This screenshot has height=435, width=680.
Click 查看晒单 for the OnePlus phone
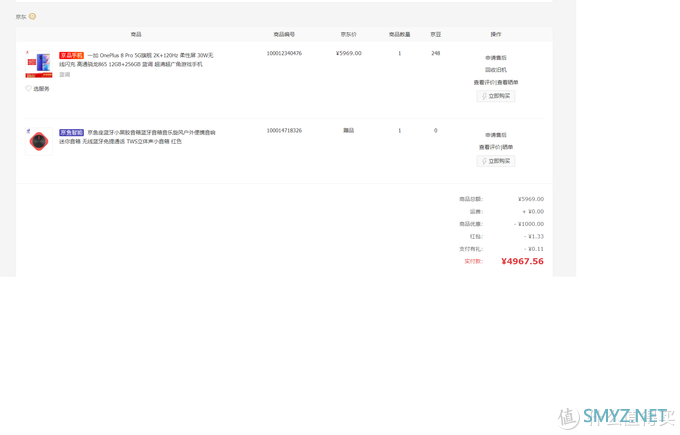coord(508,82)
